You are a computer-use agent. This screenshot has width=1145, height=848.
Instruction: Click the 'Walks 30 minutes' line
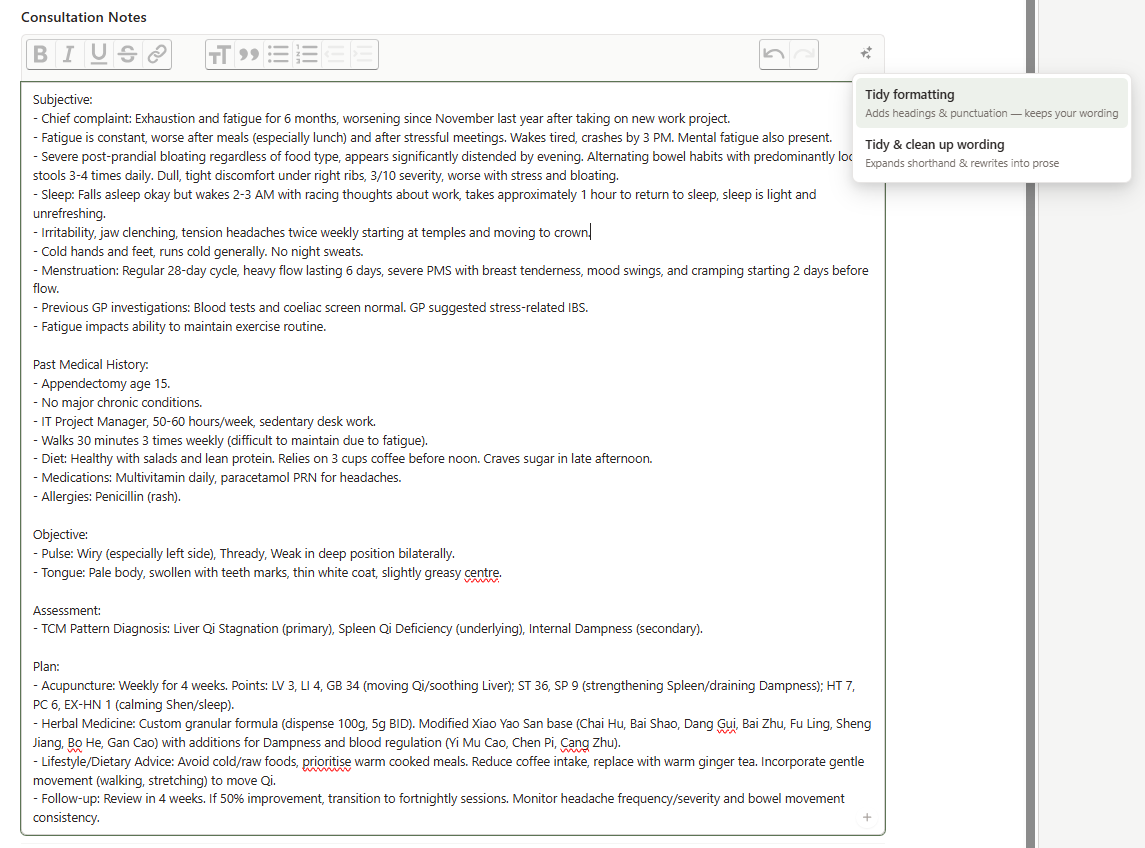(230, 440)
